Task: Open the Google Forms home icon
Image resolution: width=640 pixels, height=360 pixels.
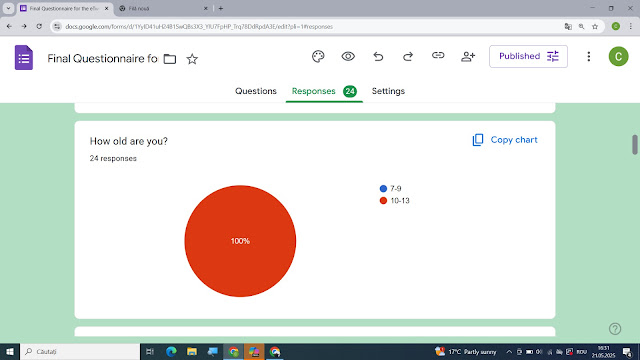Action: click(24, 58)
